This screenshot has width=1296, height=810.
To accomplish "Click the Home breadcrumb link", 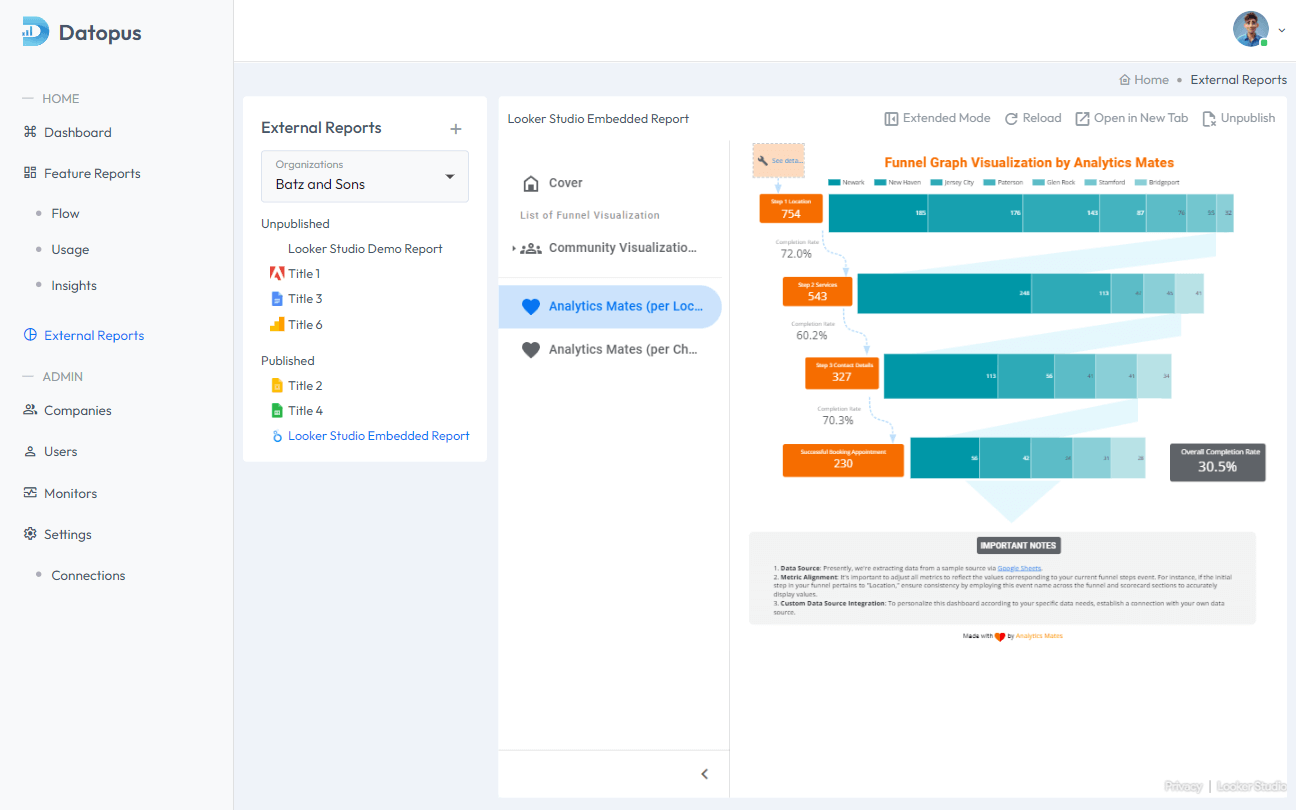I will (1151, 80).
